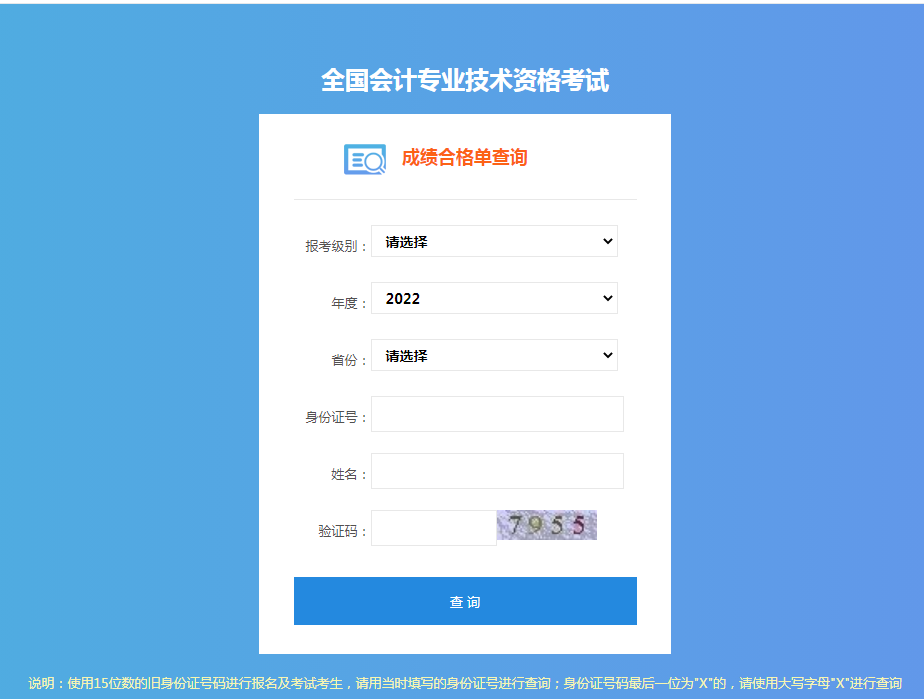
Task: Click the 身份证号 input field
Action: click(497, 414)
